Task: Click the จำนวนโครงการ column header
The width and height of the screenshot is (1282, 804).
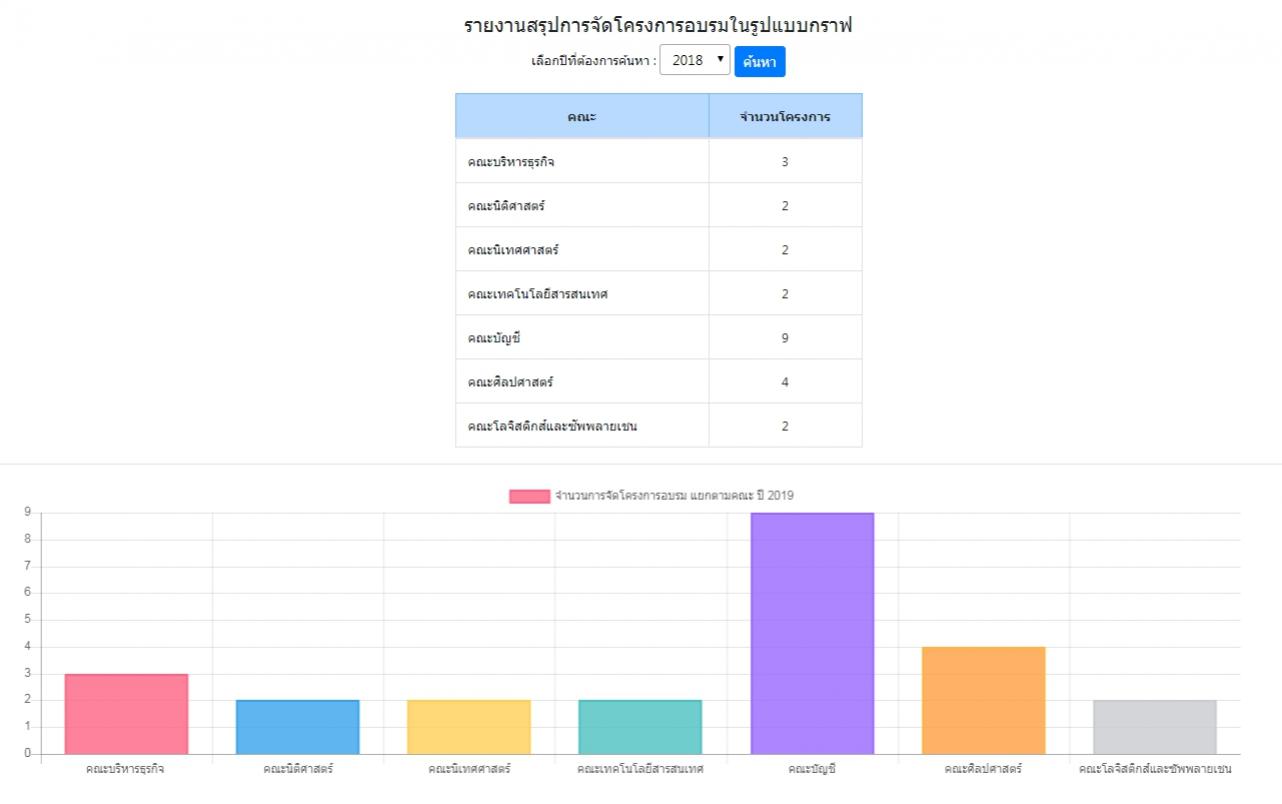Action: click(x=785, y=116)
